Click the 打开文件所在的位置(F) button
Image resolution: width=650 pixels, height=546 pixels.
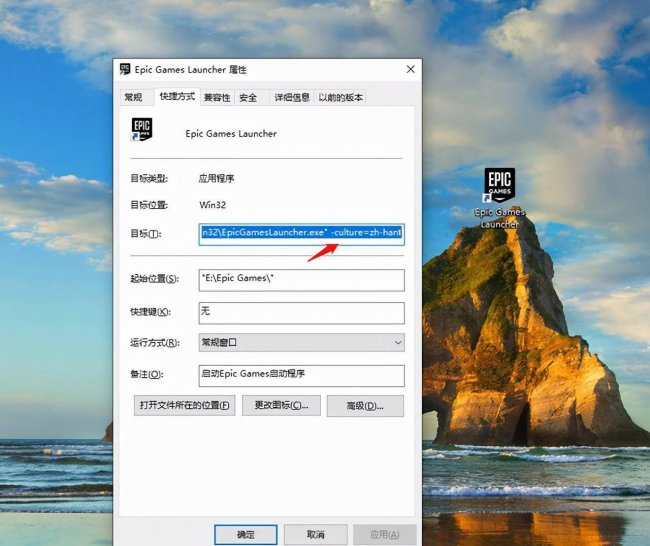coord(184,405)
